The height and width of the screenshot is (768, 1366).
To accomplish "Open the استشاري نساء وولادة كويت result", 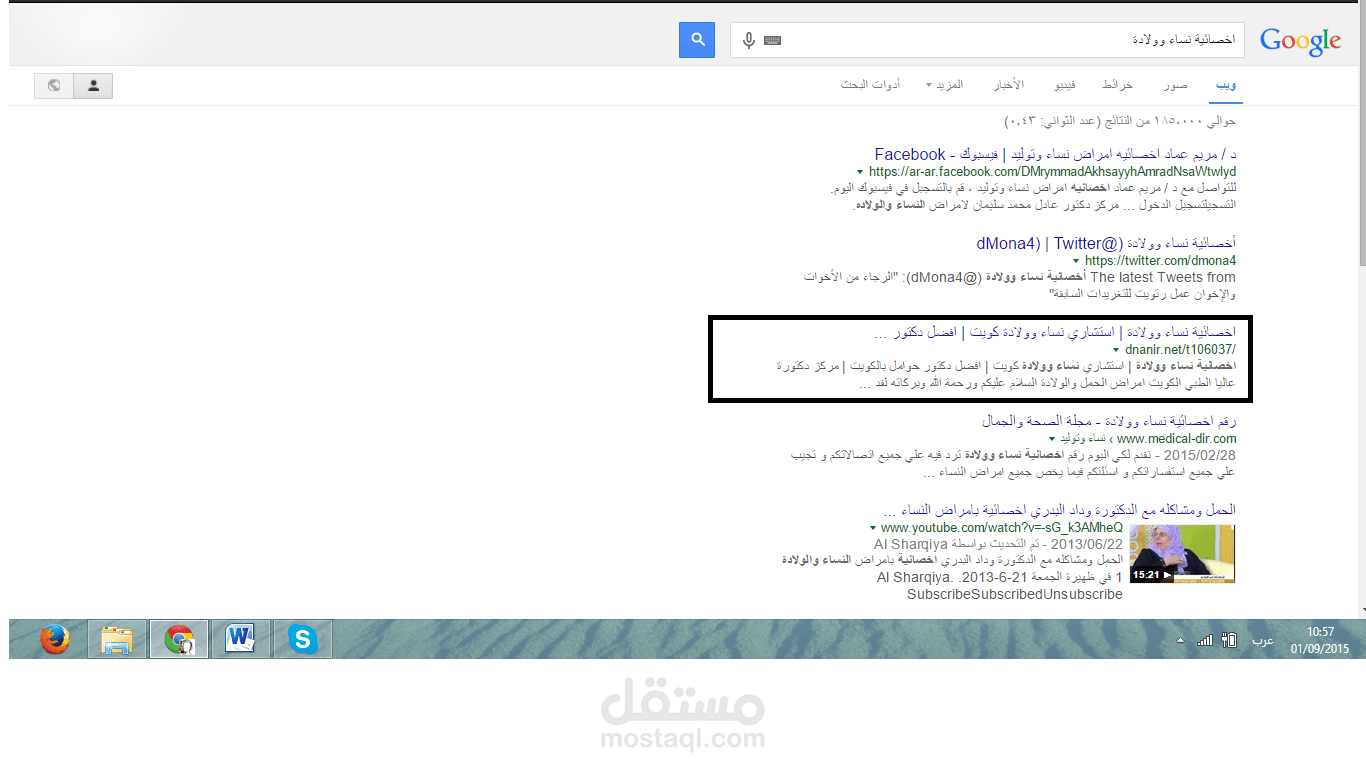I will (1055, 331).
